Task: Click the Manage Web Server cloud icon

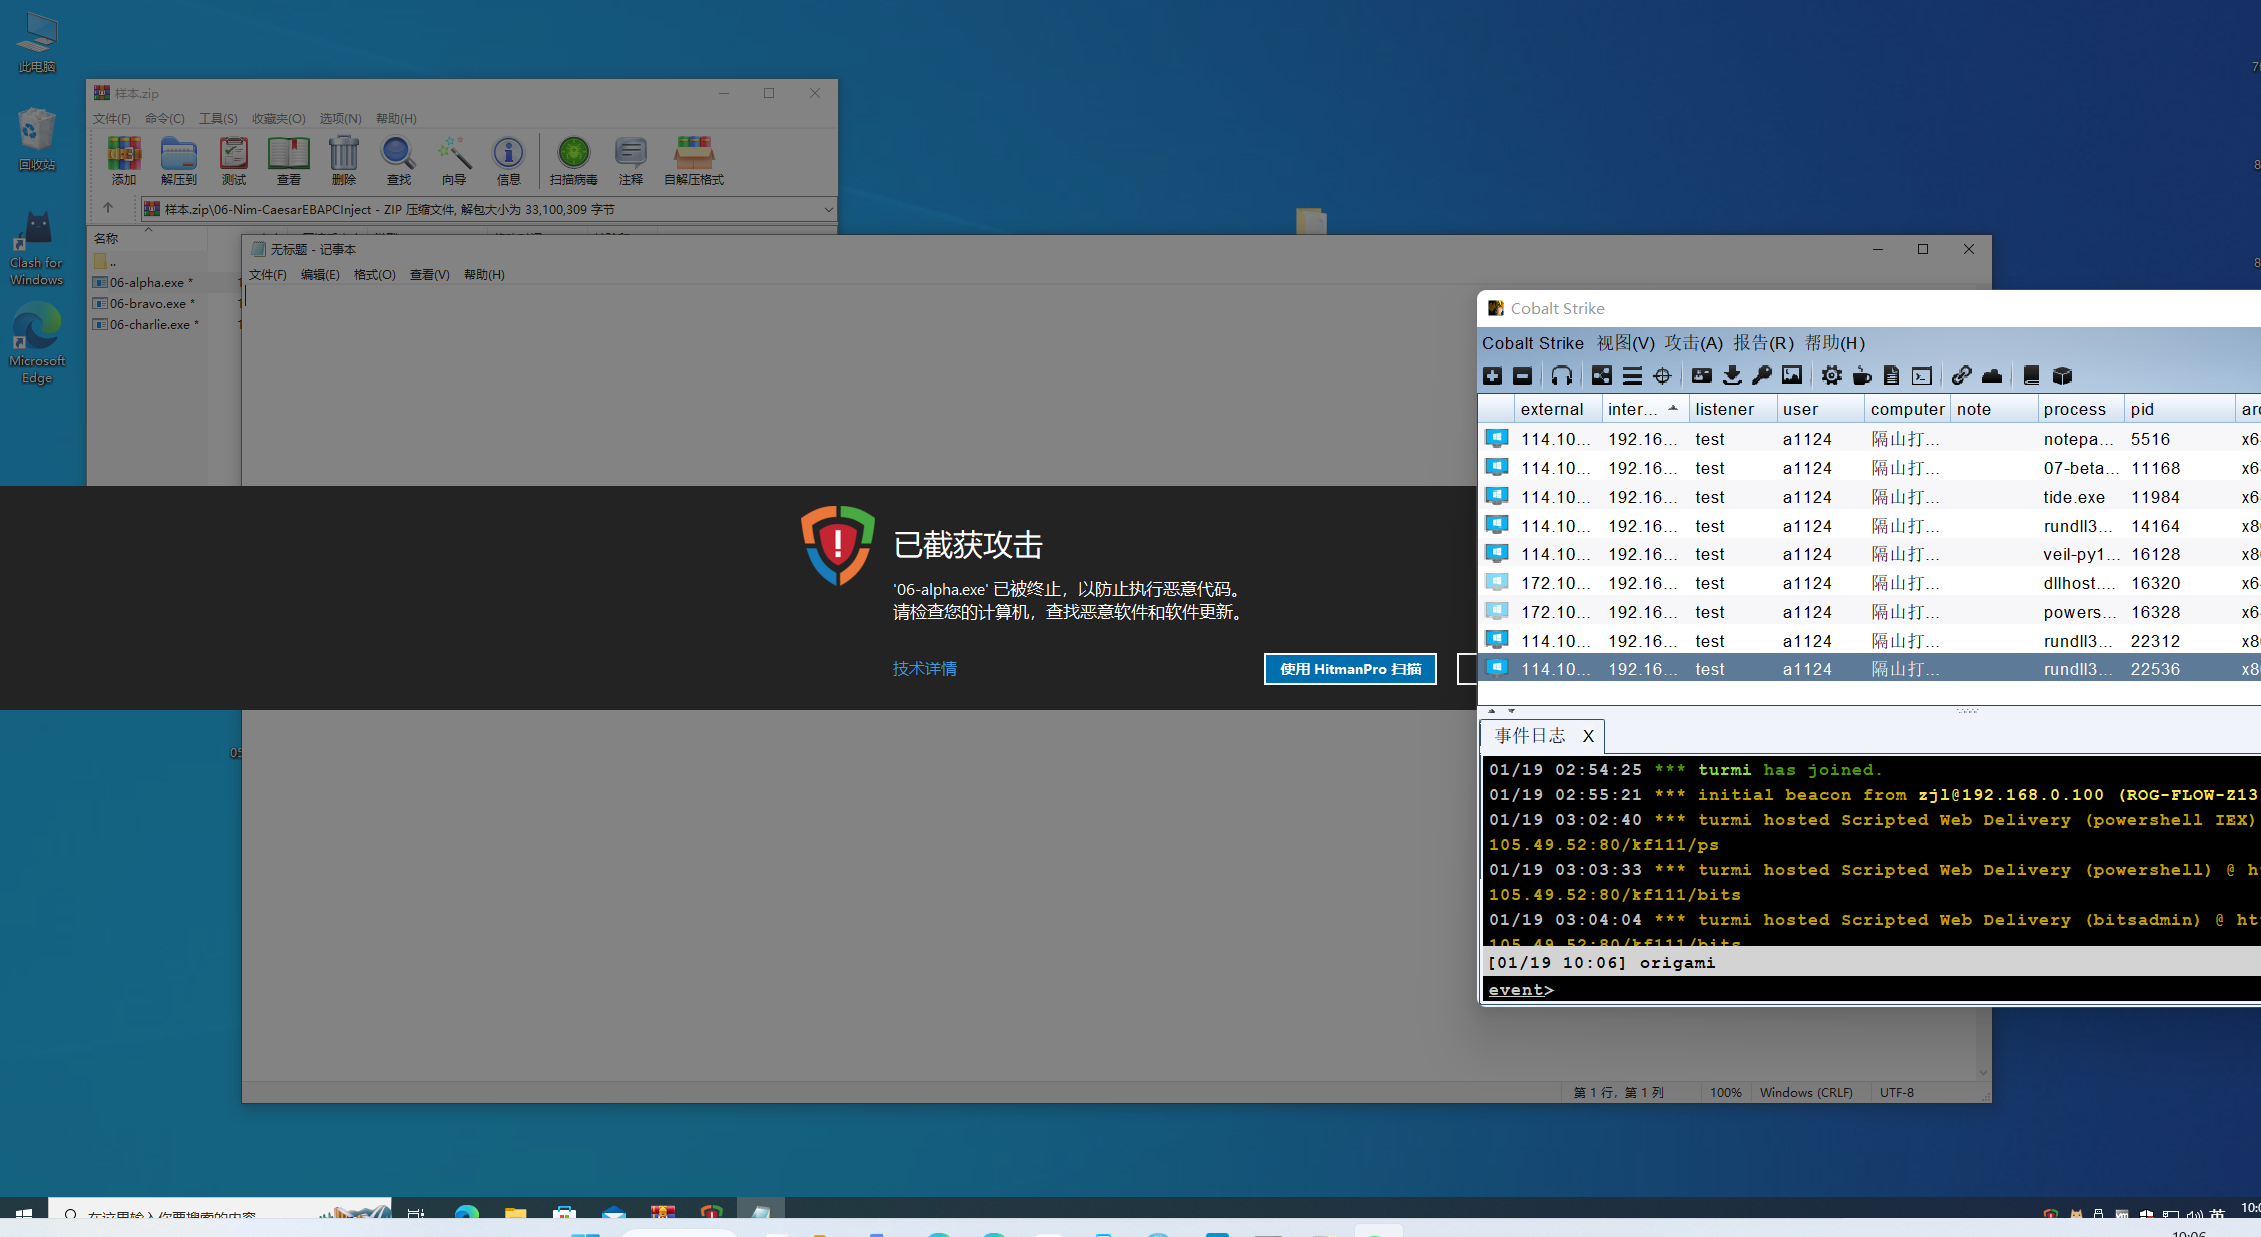Action: point(1992,376)
